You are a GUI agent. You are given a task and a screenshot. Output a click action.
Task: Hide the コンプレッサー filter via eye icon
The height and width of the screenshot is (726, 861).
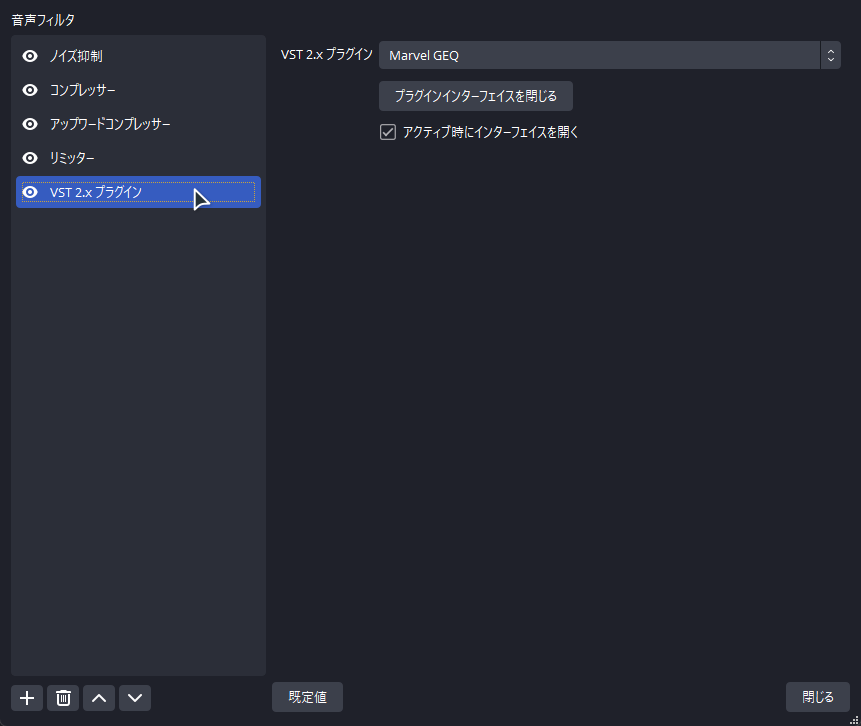click(x=30, y=90)
